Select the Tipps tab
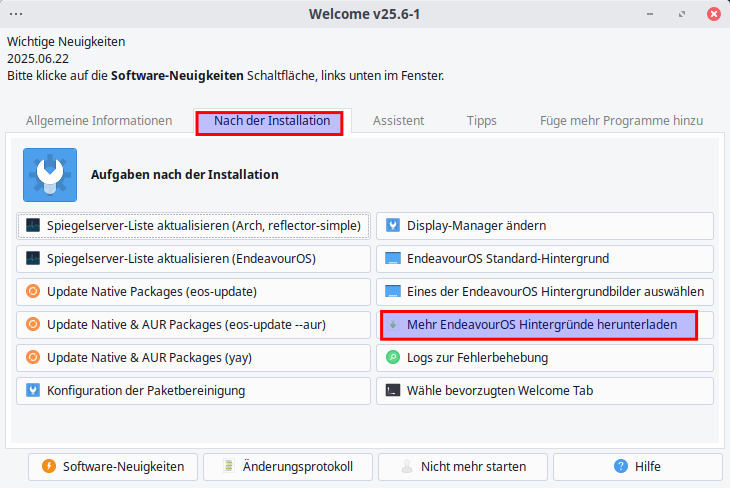 (x=481, y=121)
